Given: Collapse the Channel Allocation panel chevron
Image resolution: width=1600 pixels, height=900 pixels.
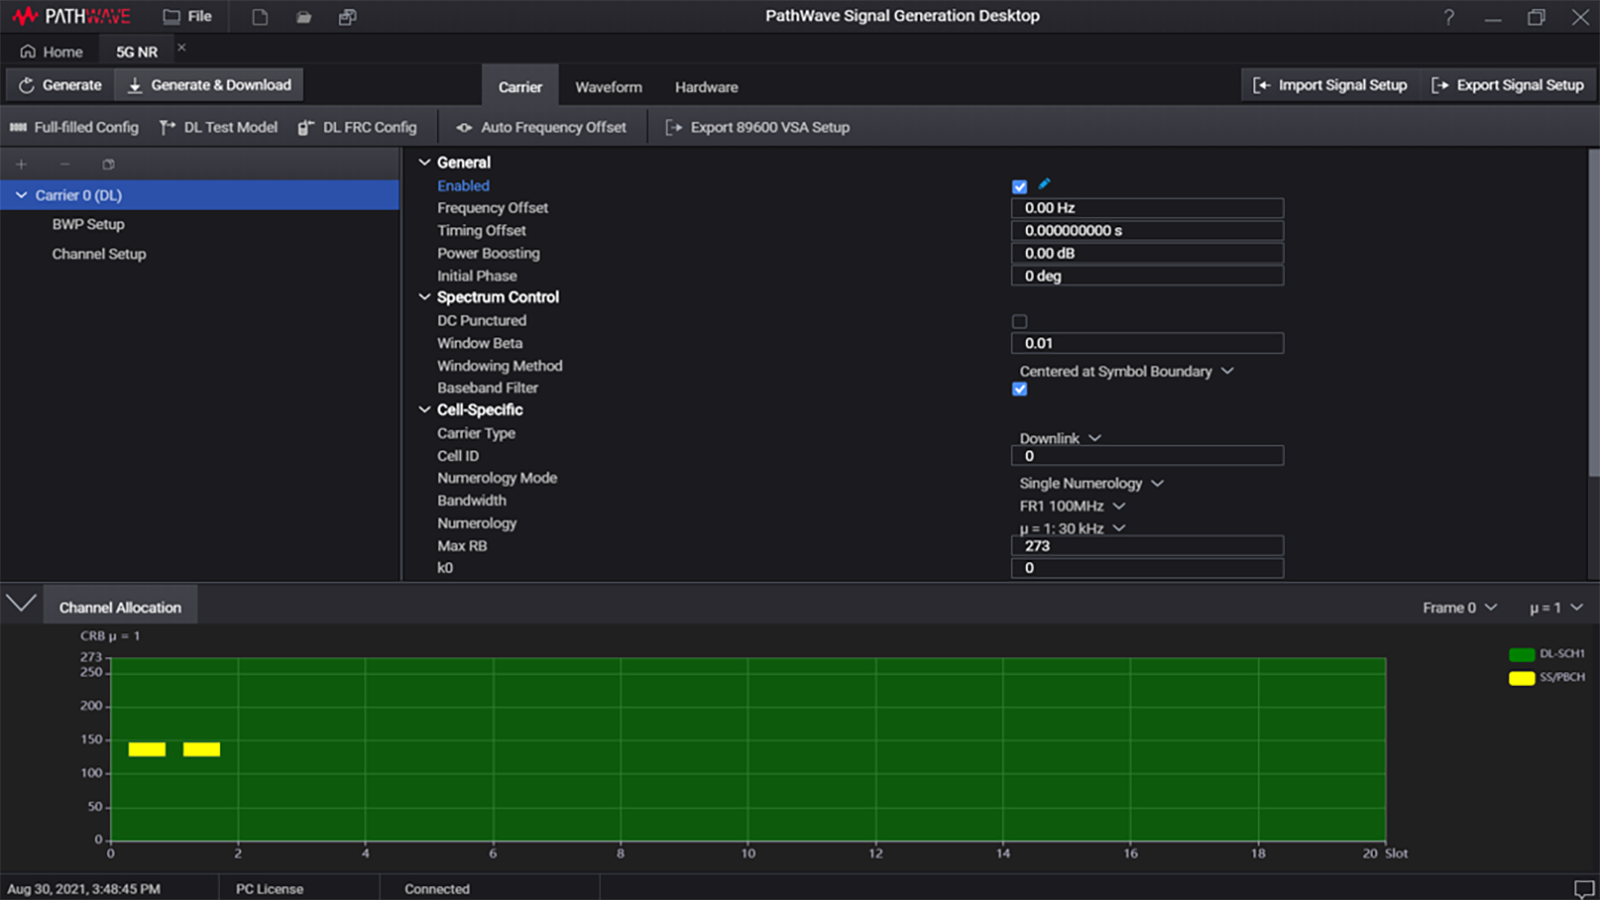Looking at the screenshot, I should pos(21,603).
